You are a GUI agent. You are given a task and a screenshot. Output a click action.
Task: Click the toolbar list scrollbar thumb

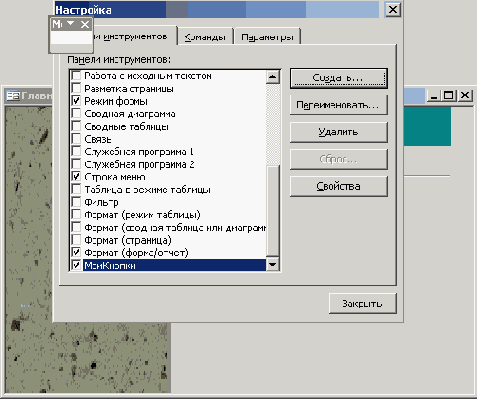(x=273, y=211)
